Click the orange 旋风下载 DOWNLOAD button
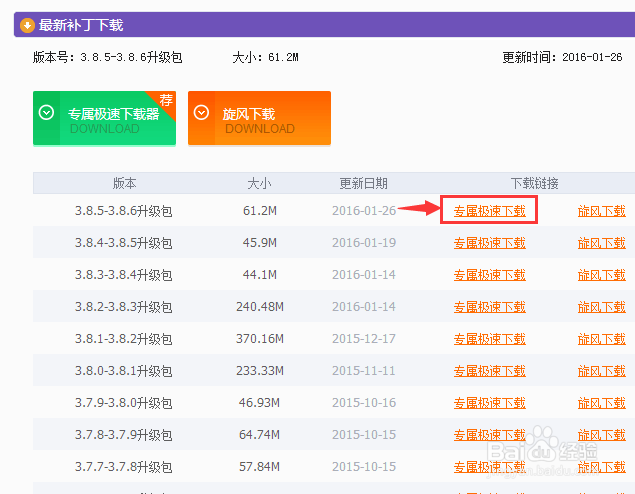 click(x=260, y=118)
